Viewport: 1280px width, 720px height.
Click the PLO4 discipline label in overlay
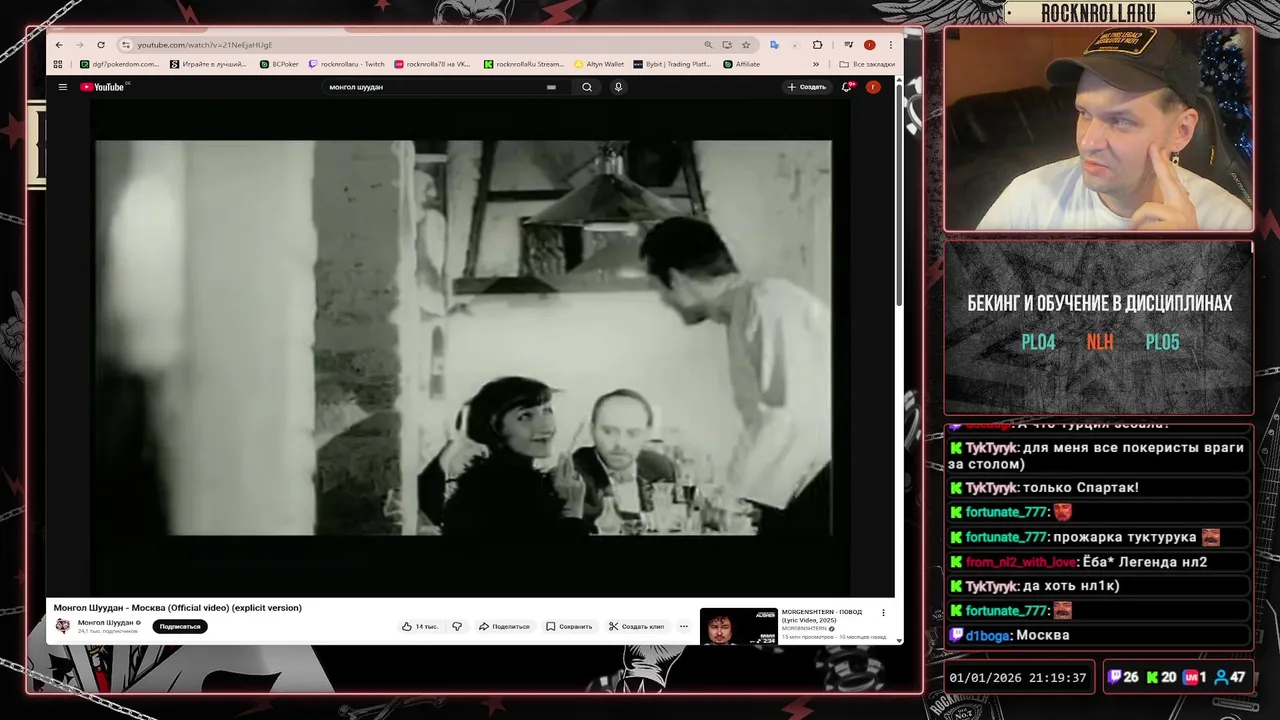coord(1038,342)
